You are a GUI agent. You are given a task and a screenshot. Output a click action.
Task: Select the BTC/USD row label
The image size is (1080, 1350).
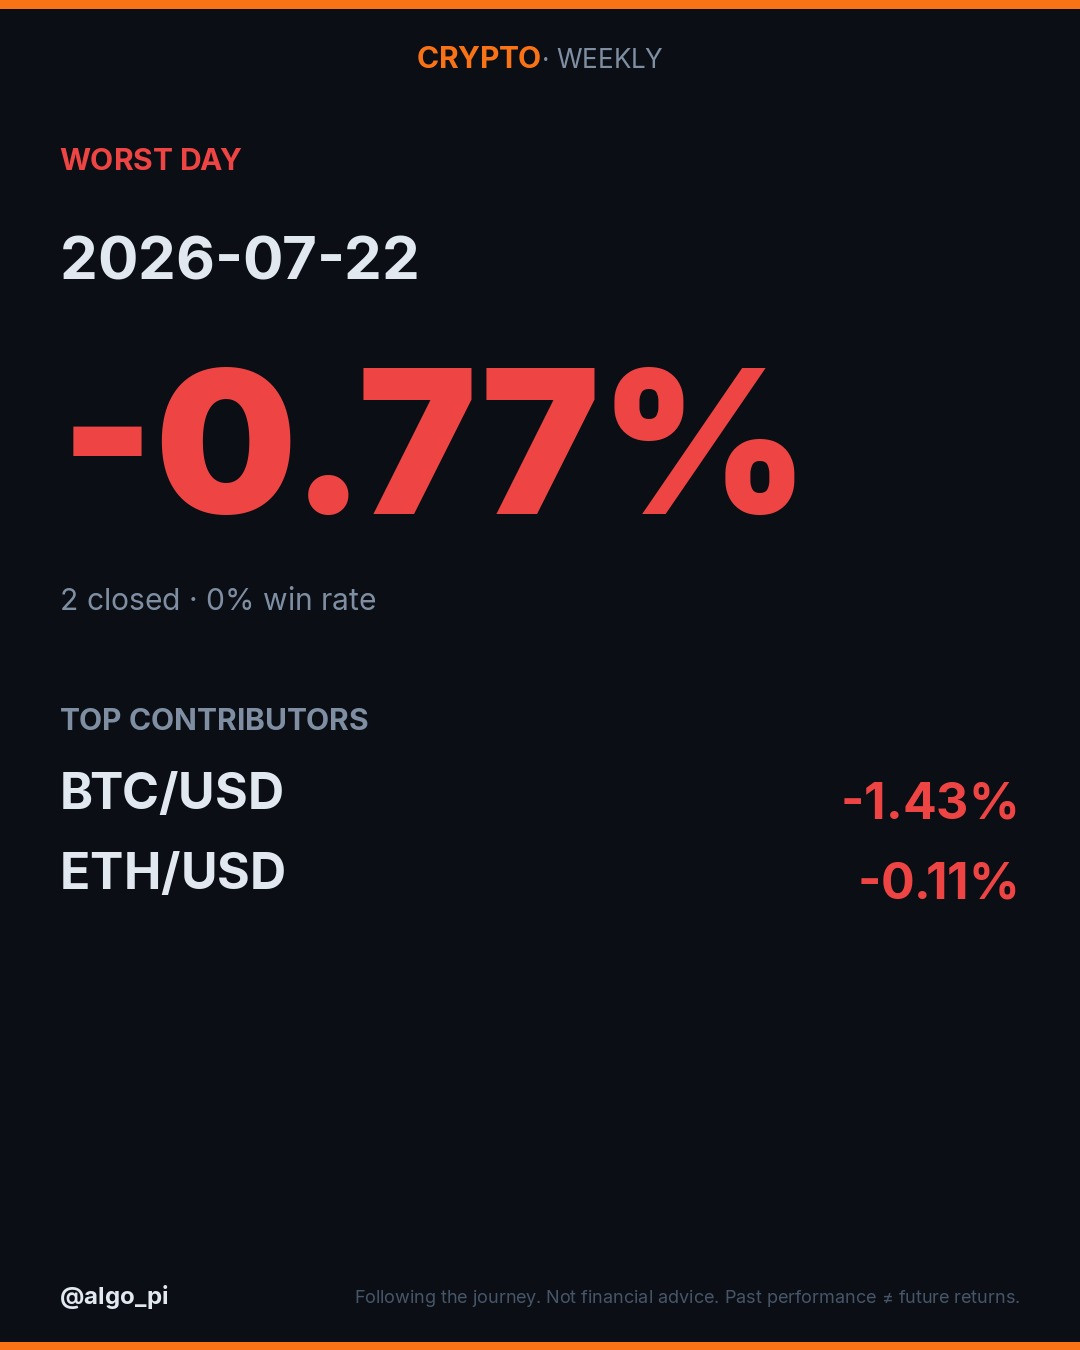point(172,791)
